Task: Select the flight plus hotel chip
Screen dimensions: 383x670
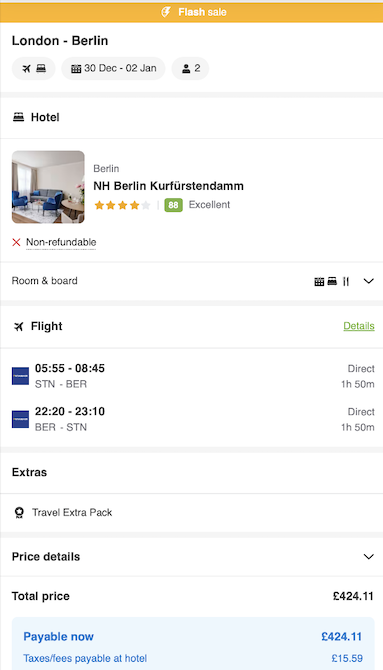Action: point(33,68)
